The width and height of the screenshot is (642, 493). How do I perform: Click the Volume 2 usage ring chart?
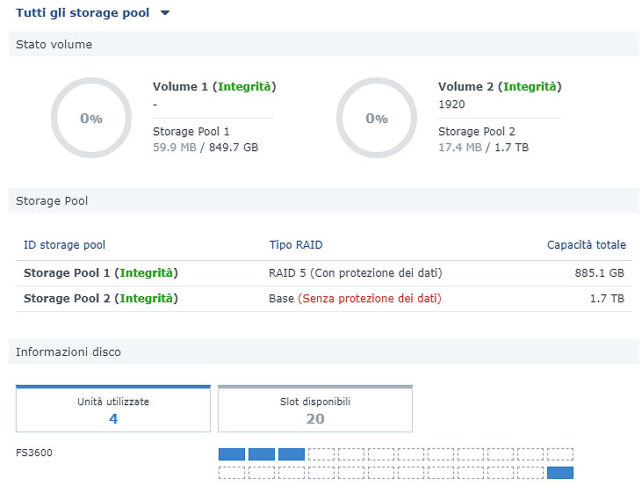pyautogui.click(x=376, y=118)
